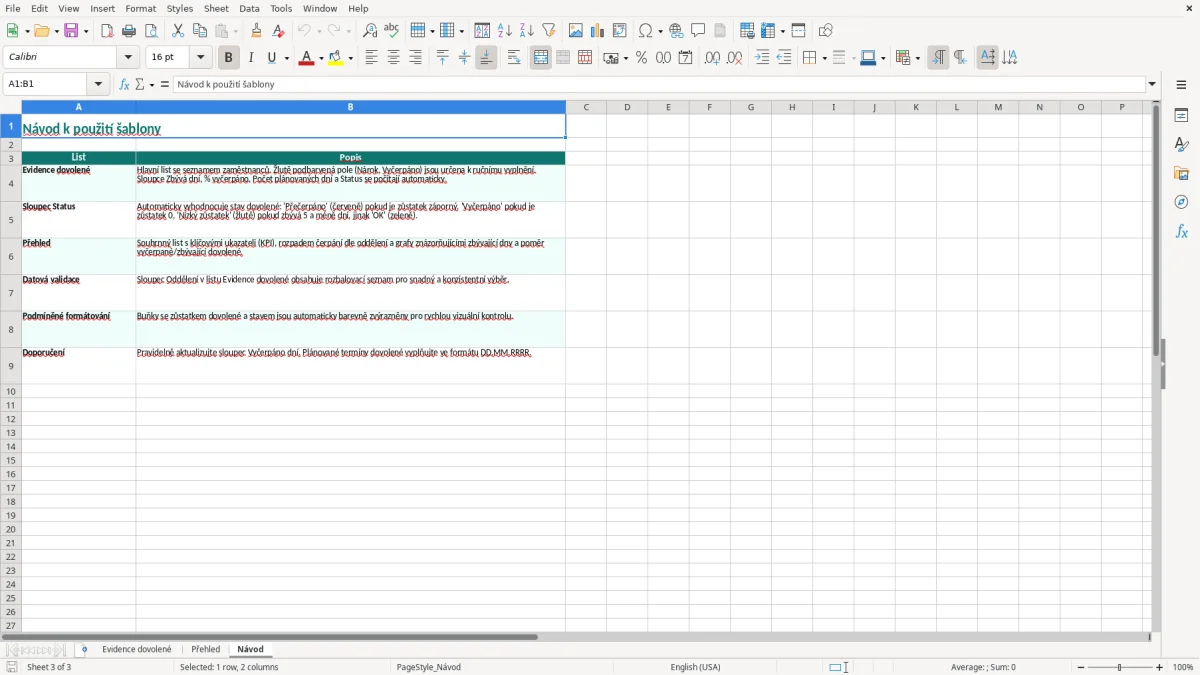This screenshot has height=675, width=1200.
Task: Expand Font Color dropdown arrow
Action: (321, 58)
